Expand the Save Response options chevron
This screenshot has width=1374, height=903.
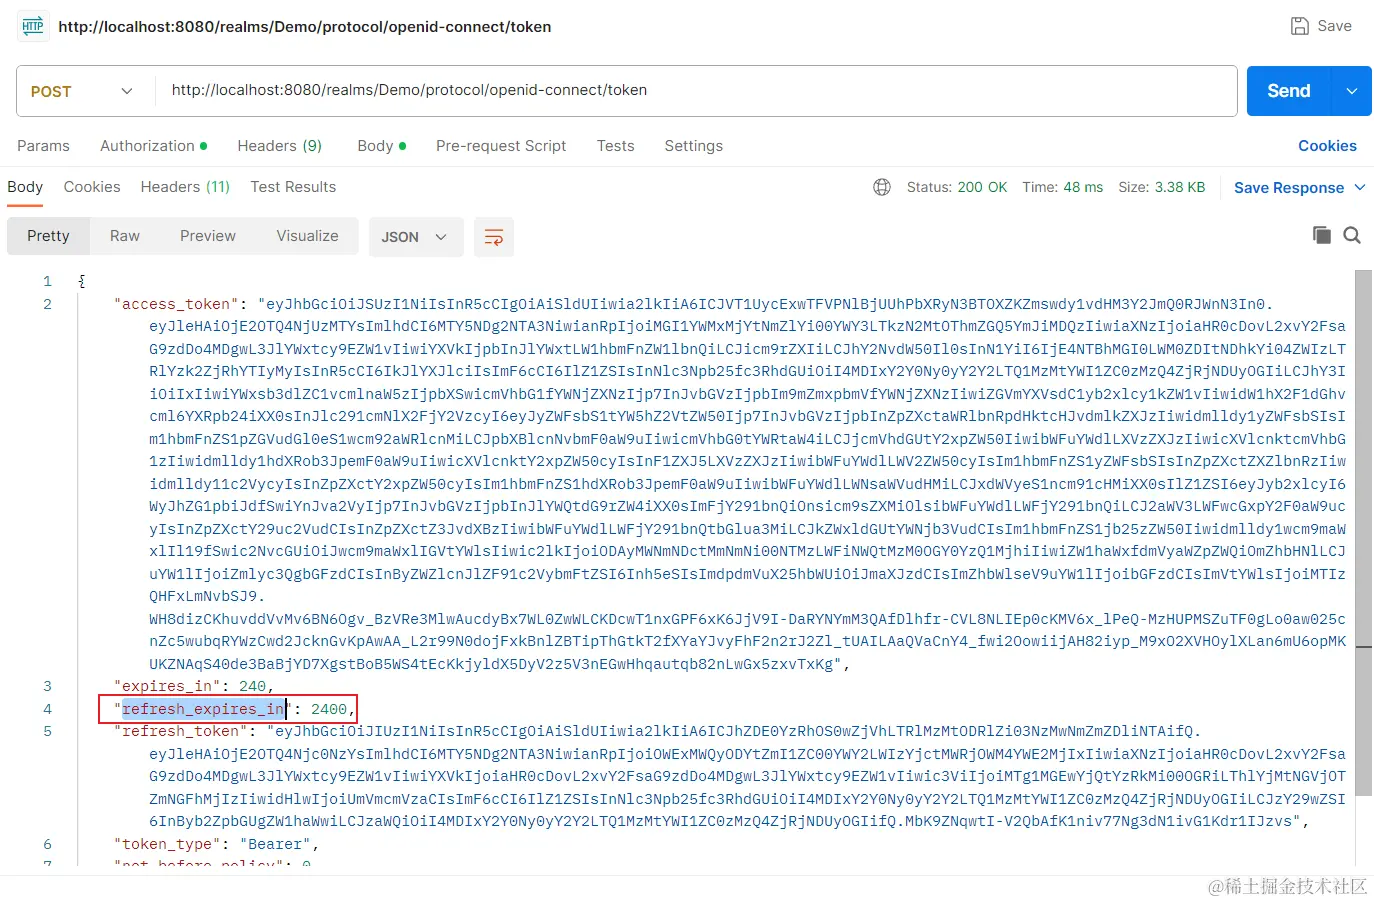(1360, 187)
